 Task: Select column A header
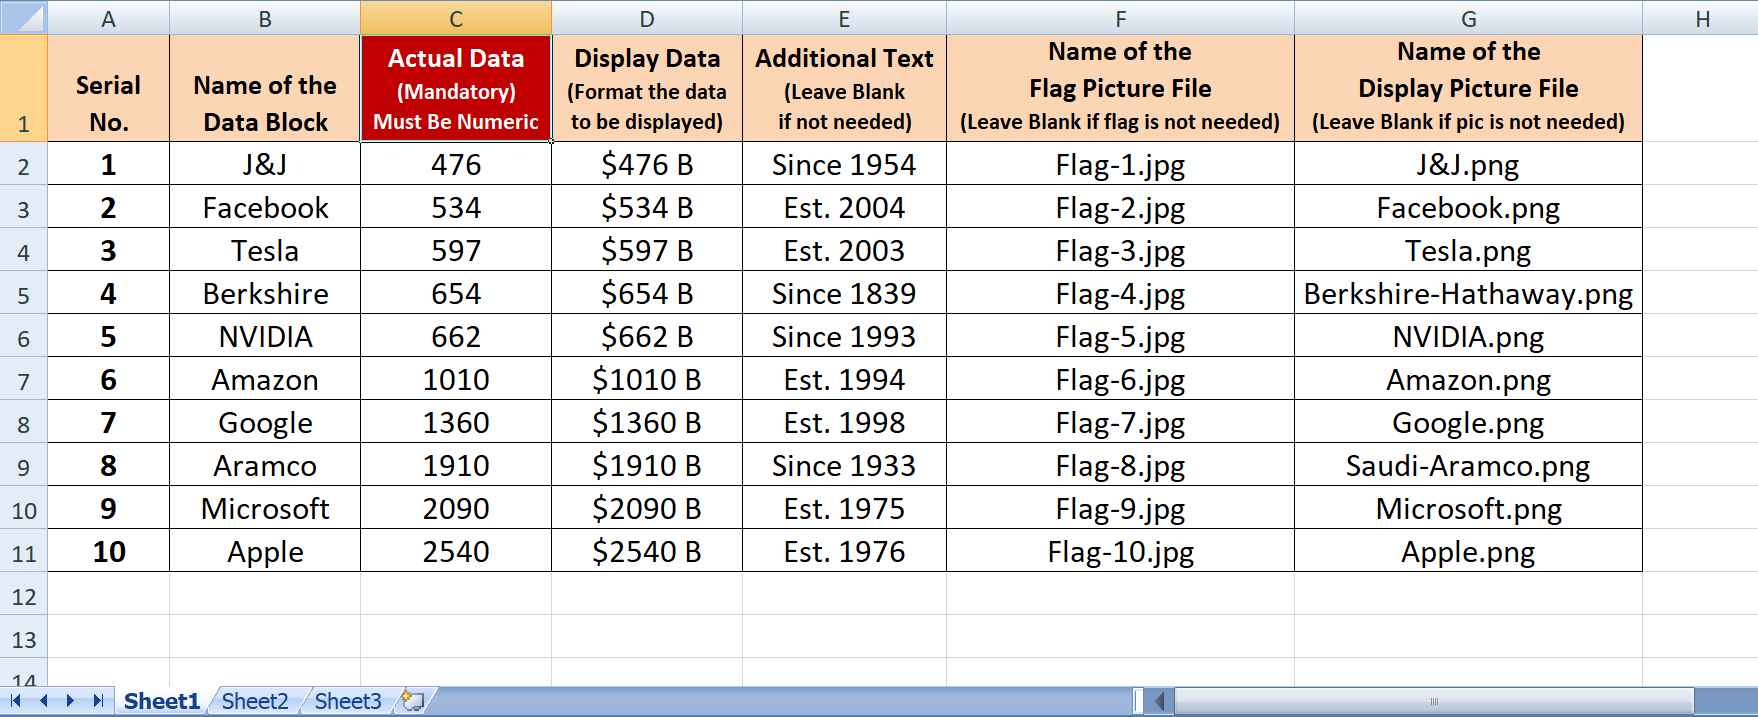pyautogui.click(x=108, y=18)
